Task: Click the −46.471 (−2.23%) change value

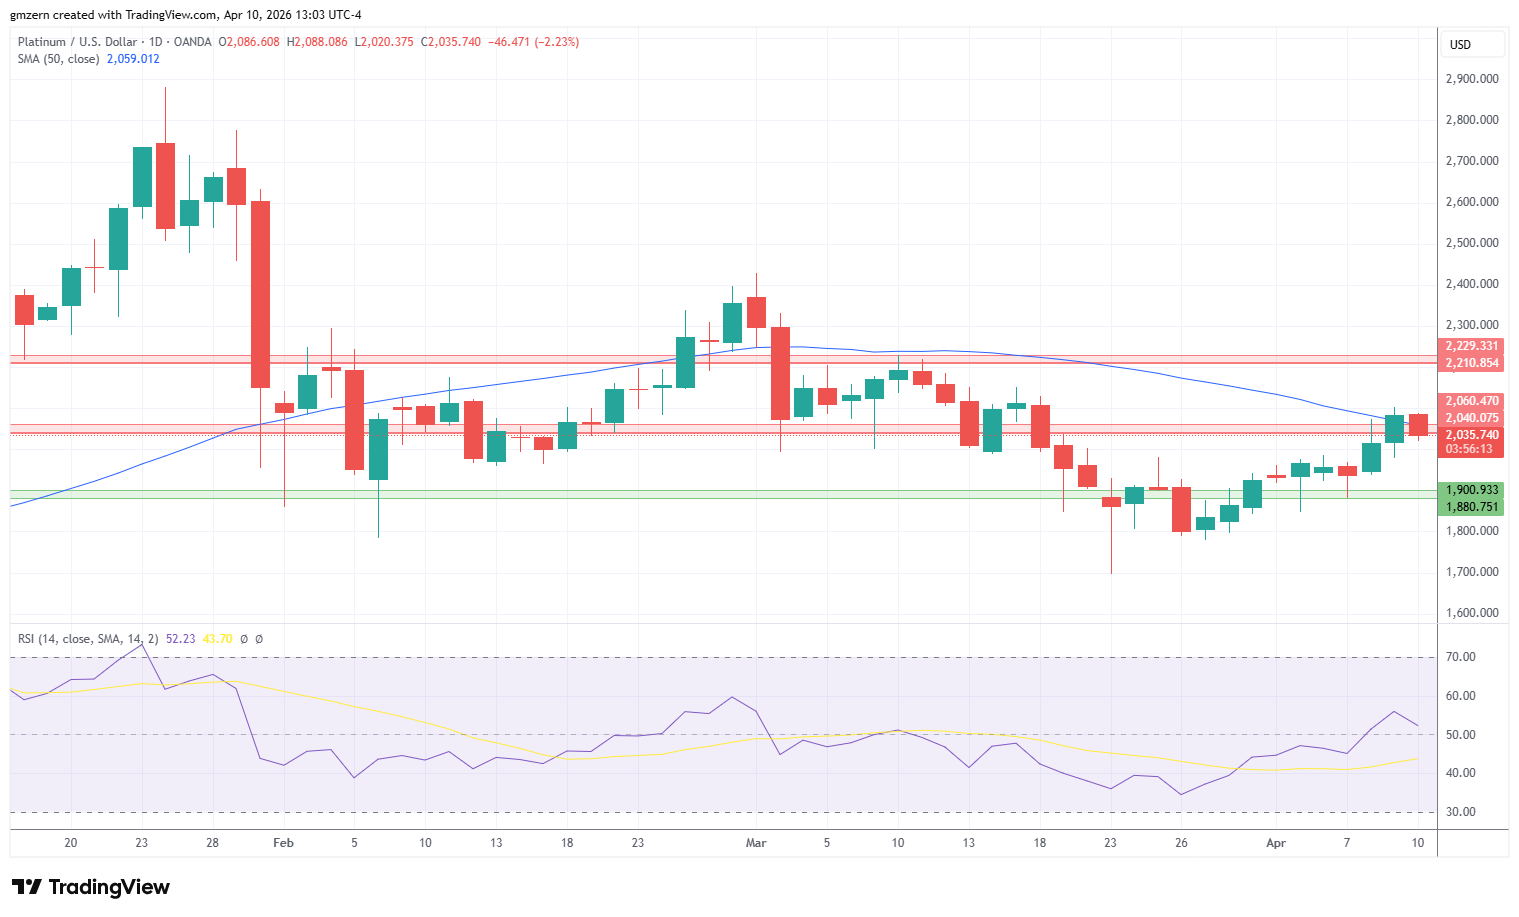Action: [x=533, y=42]
